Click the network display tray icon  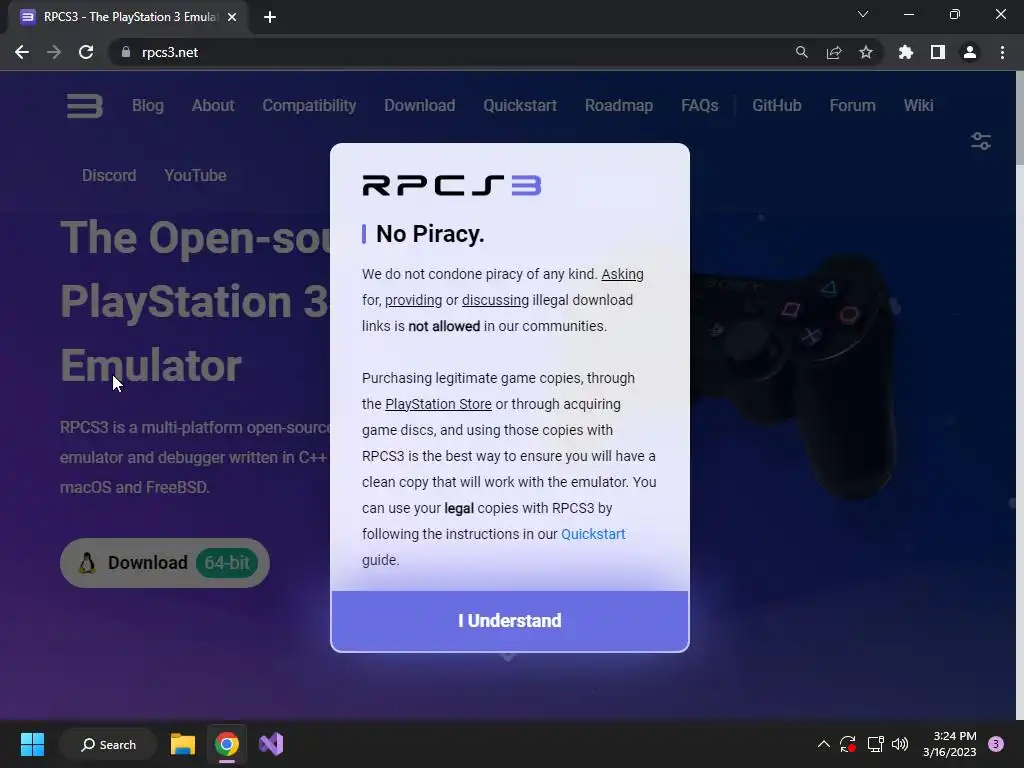[875, 744]
